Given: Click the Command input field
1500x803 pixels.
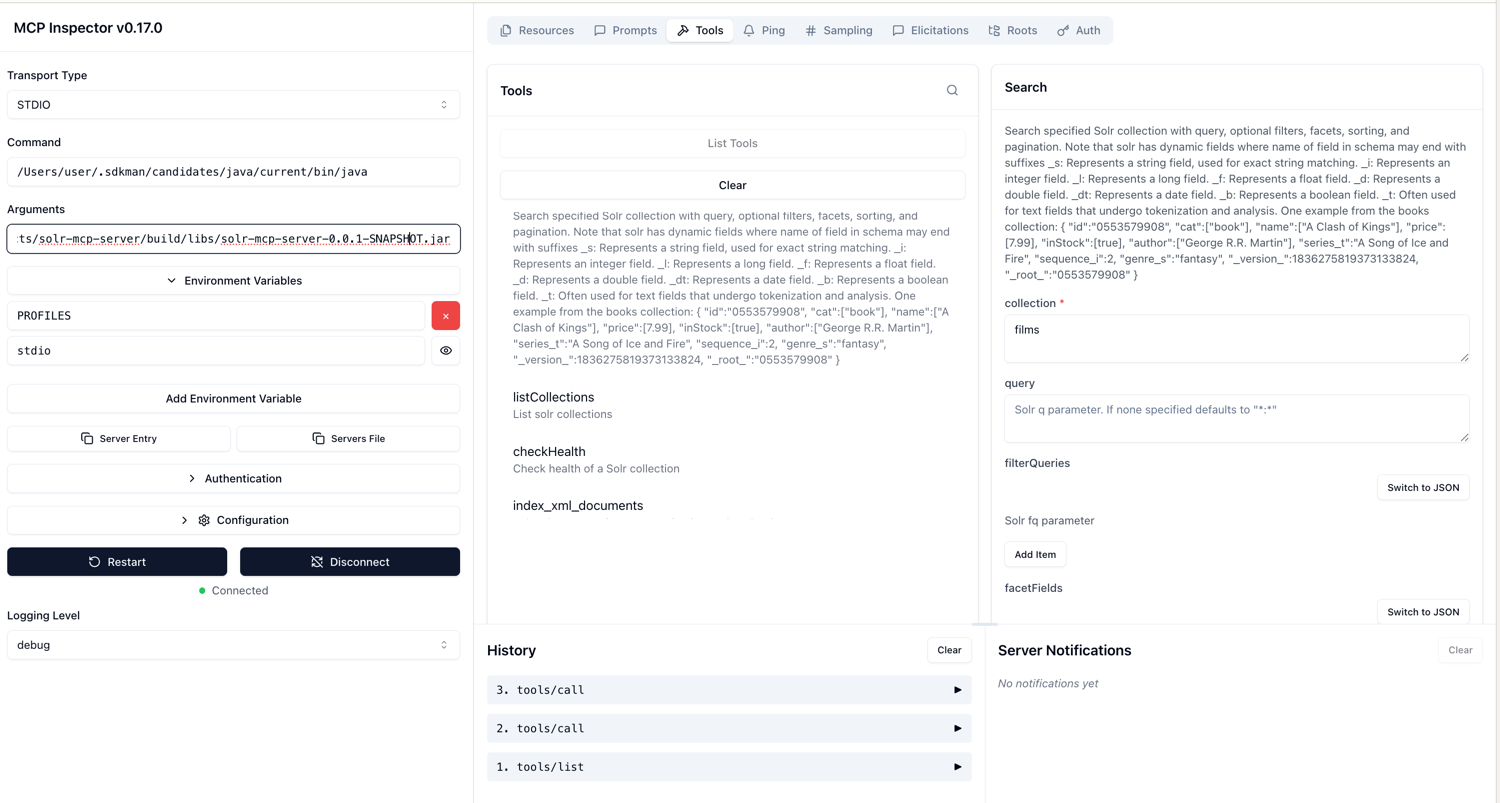Looking at the screenshot, I should [233, 172].
